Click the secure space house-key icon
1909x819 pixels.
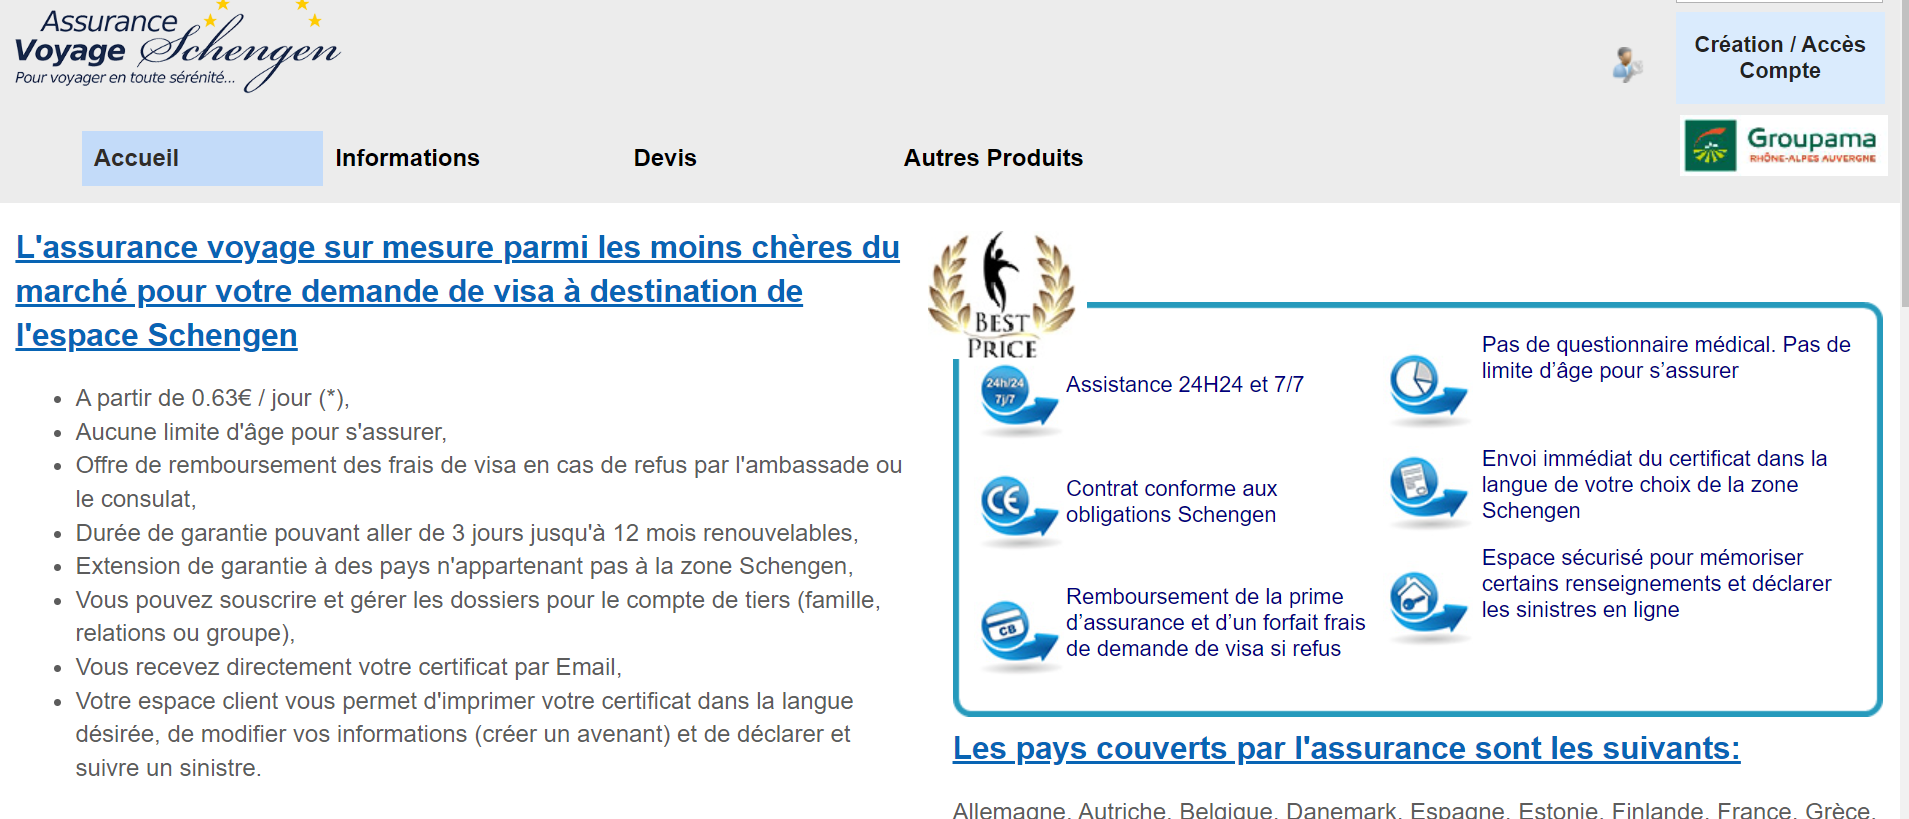point(1428,607)
